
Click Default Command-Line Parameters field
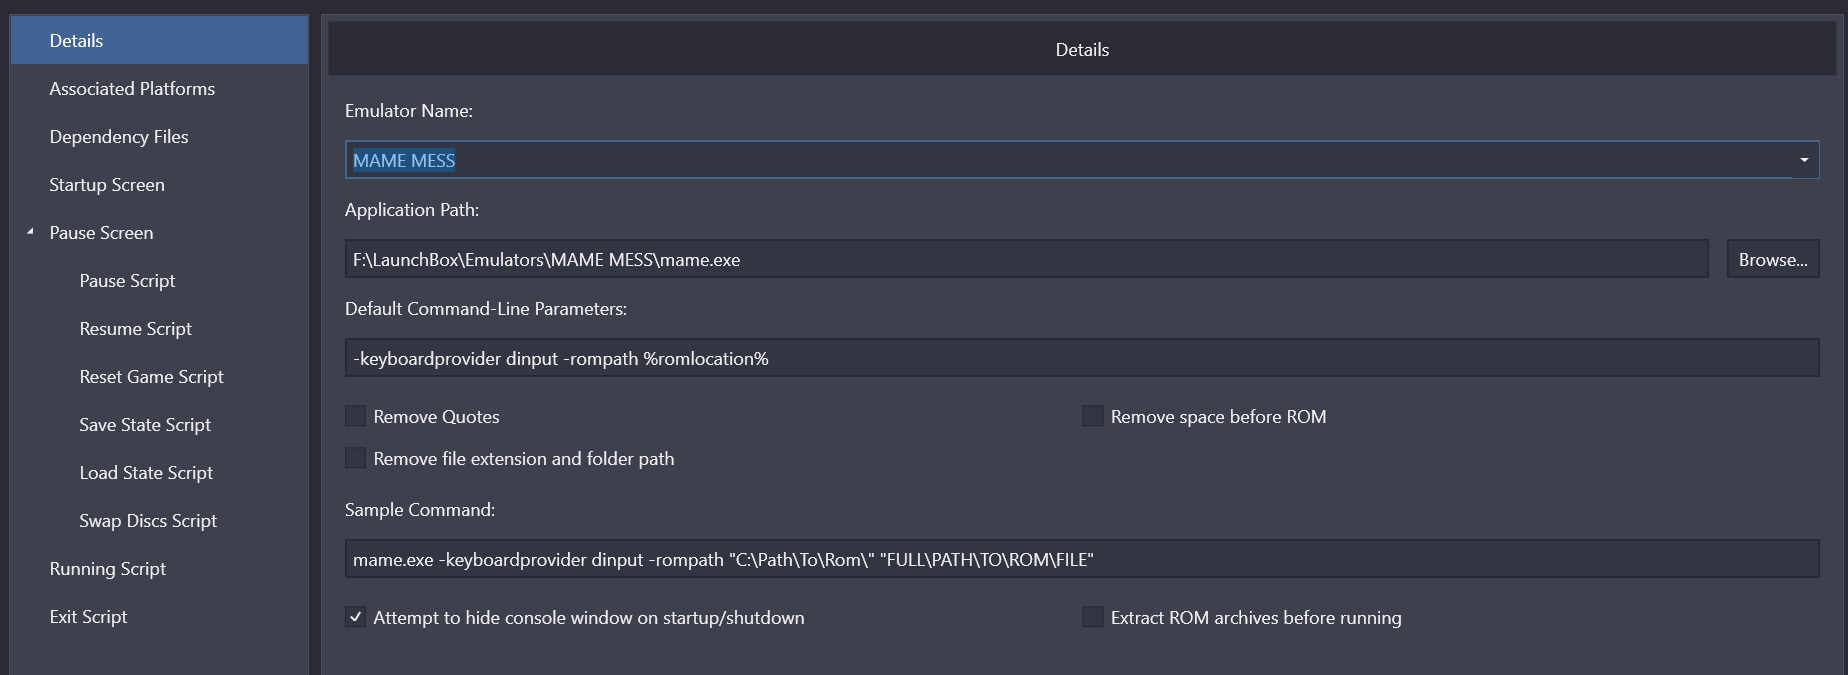(1082, 358)
